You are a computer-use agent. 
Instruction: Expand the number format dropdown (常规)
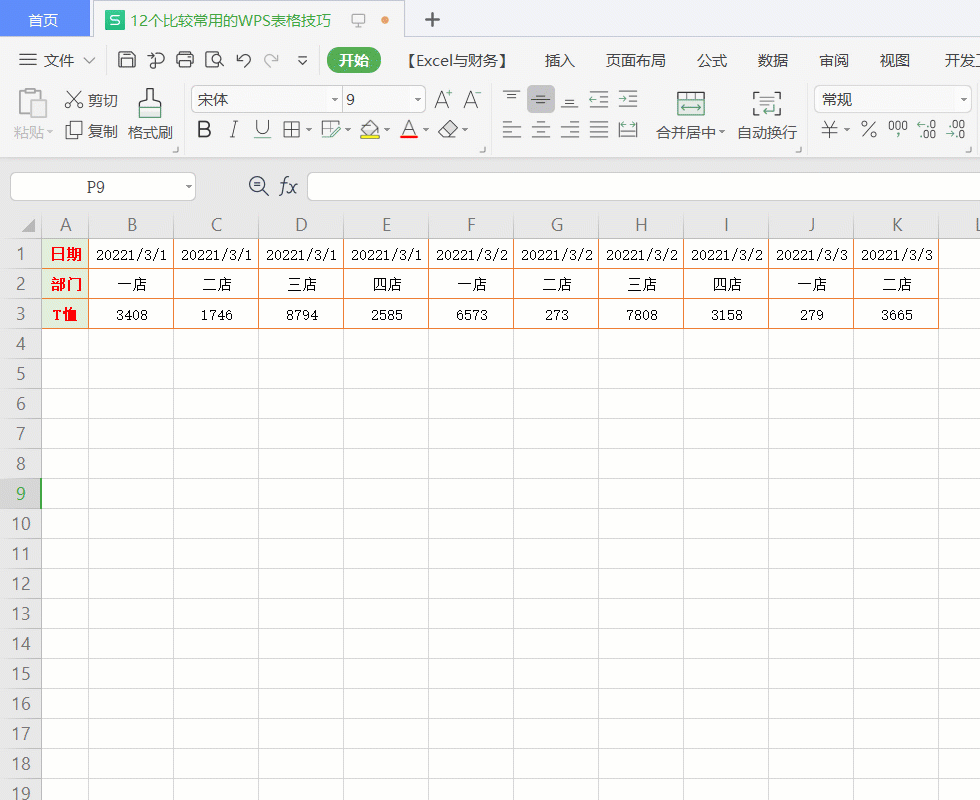point(963,100)
